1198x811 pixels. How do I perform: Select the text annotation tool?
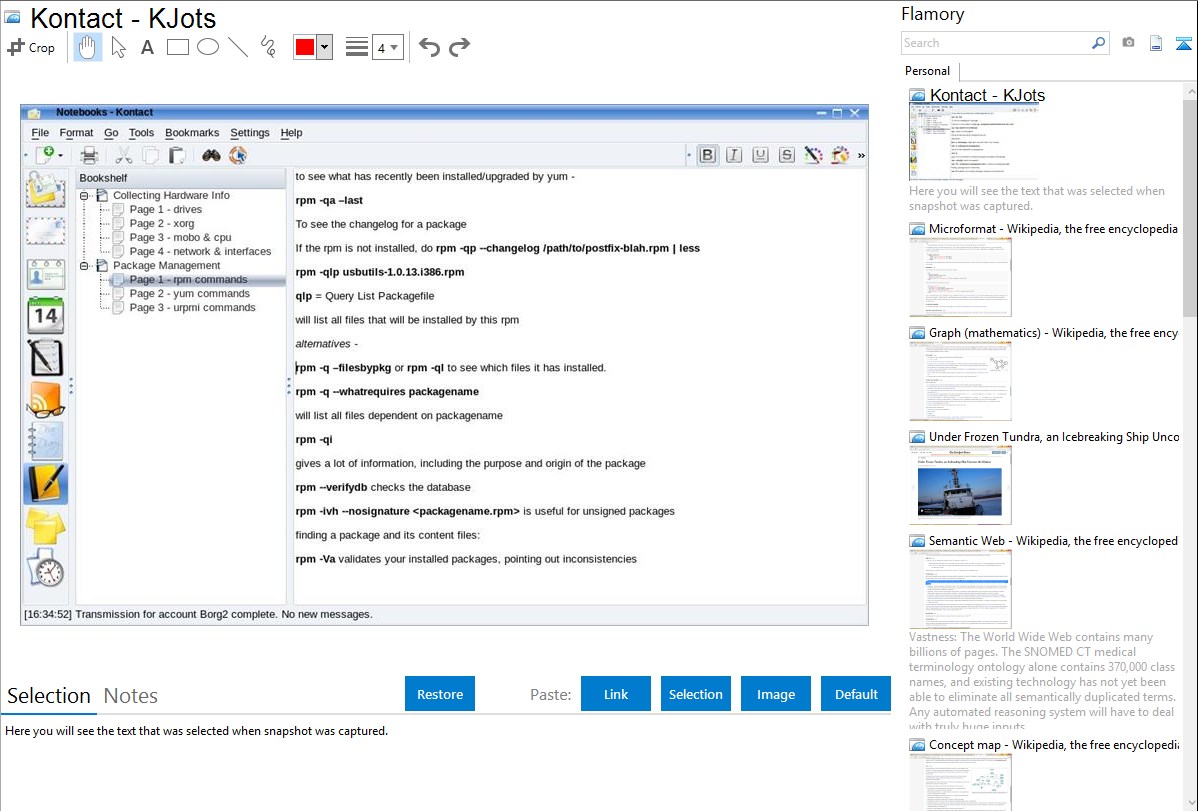[147, 47]
